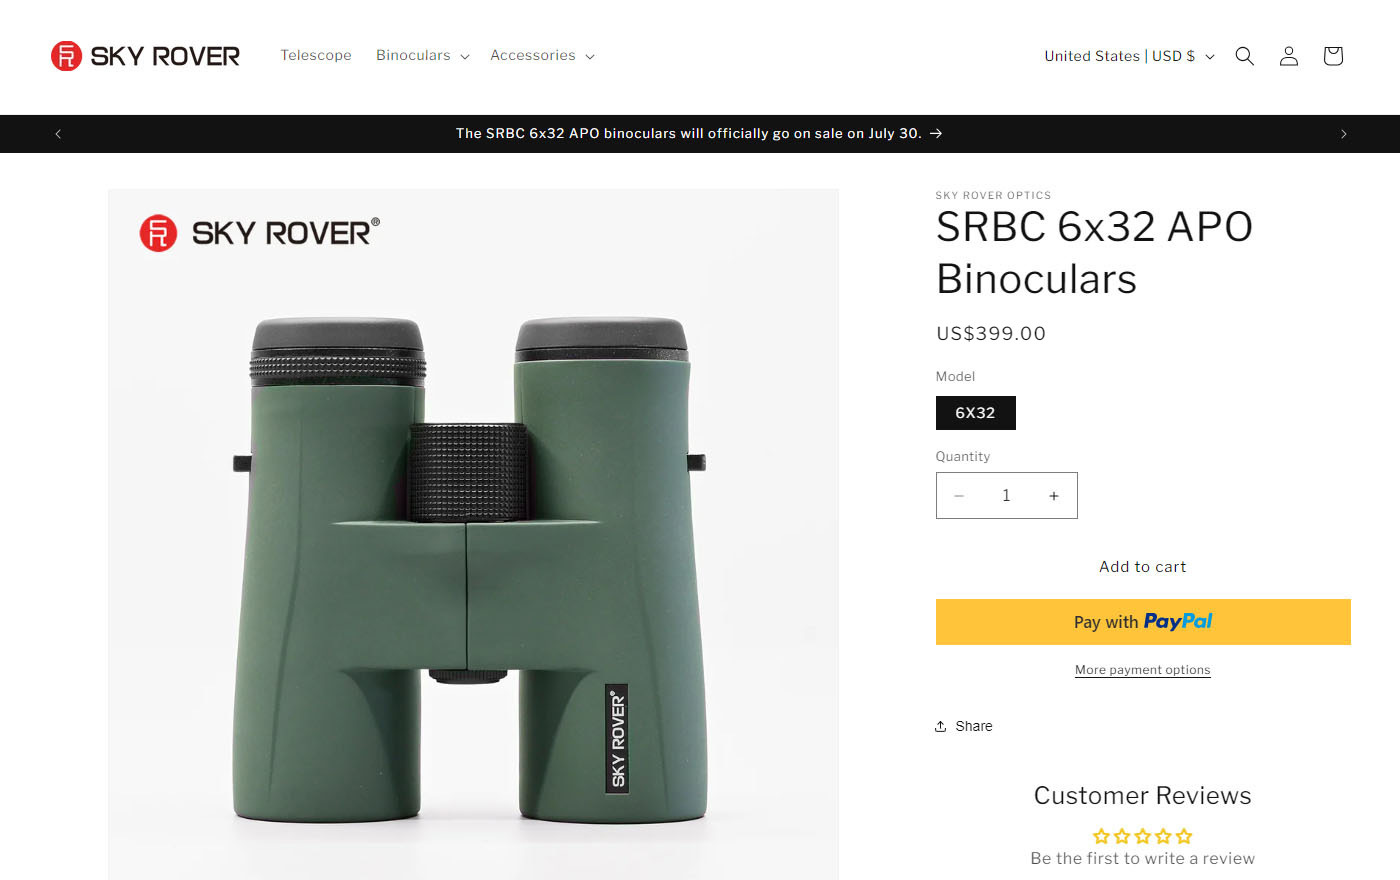Open More payment options link

1143,670
